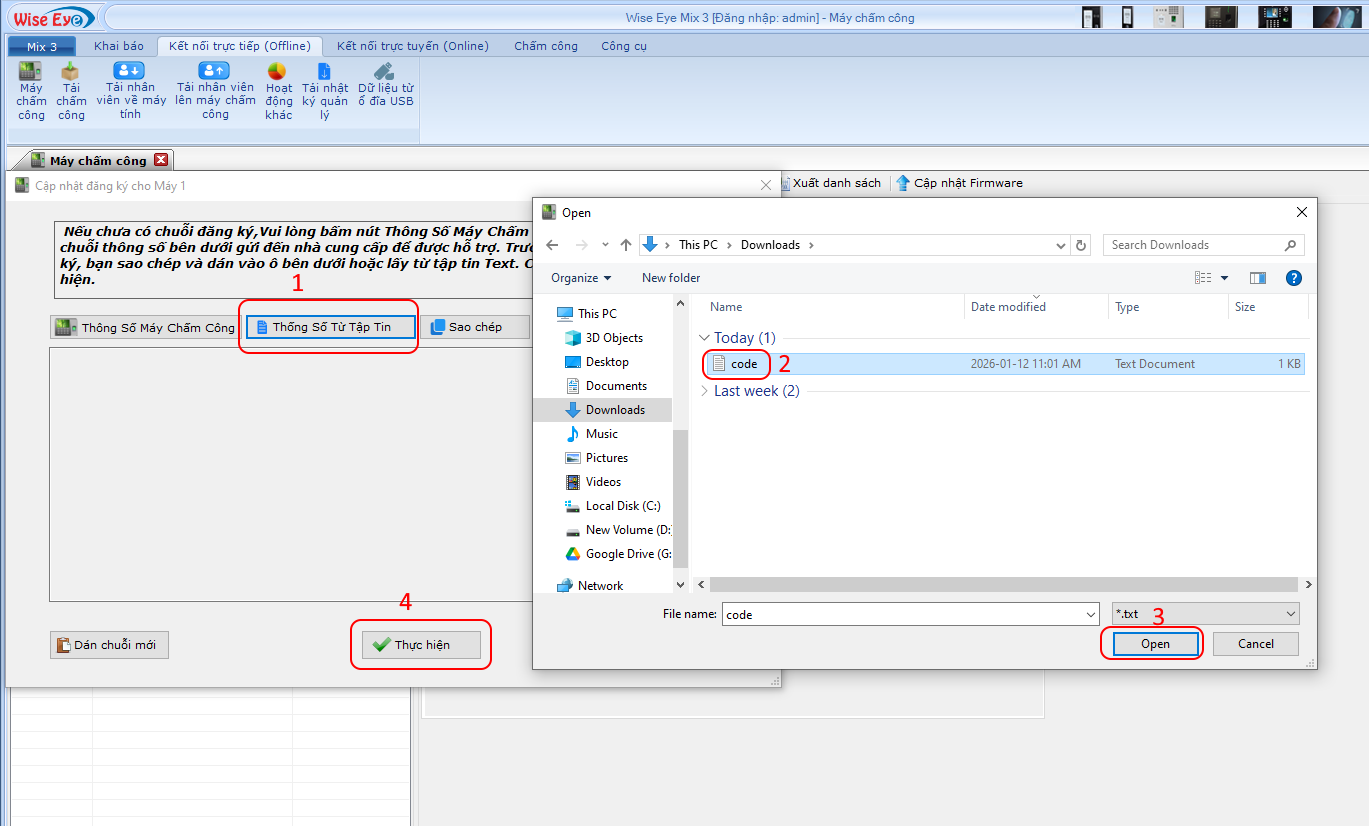
Task: Click the File name input field
Action: (908, 614)
